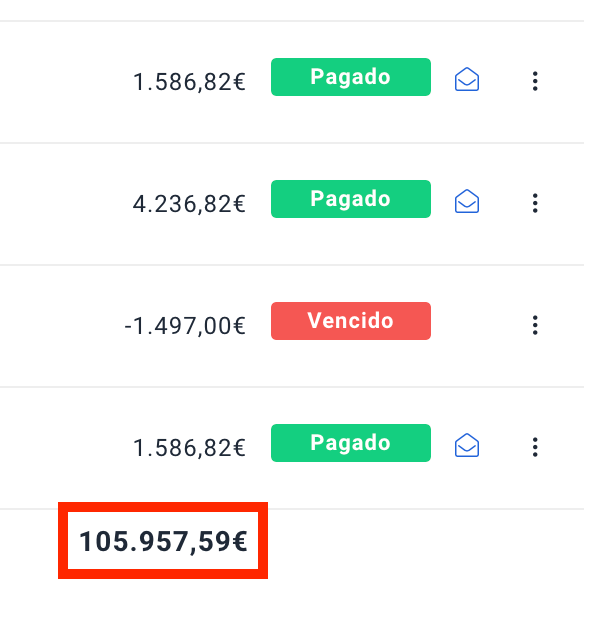Viewport: 614px width, 624px height.
Task: Open more options in the last invoice row
Action: tap(535, 447)
